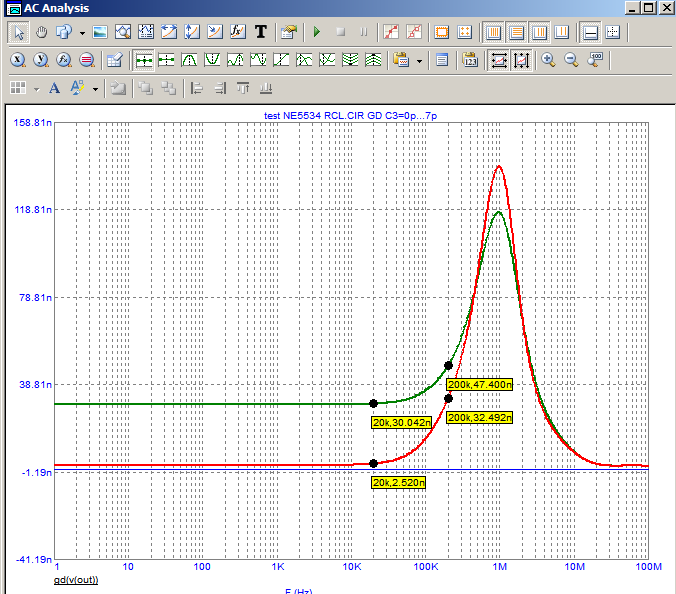
Task: Click the A with highlighter text color icon
Action: tap(77, 88)
